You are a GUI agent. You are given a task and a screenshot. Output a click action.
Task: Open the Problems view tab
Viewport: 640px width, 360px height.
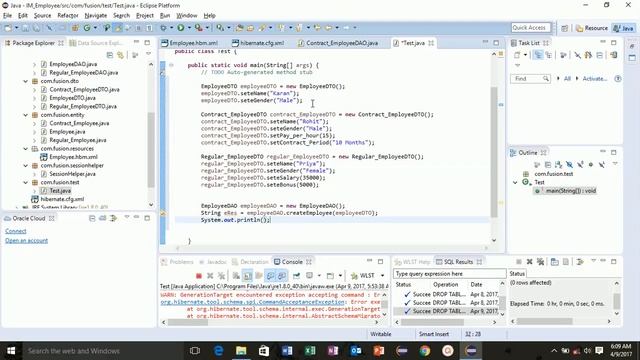(x=178, y=262)
